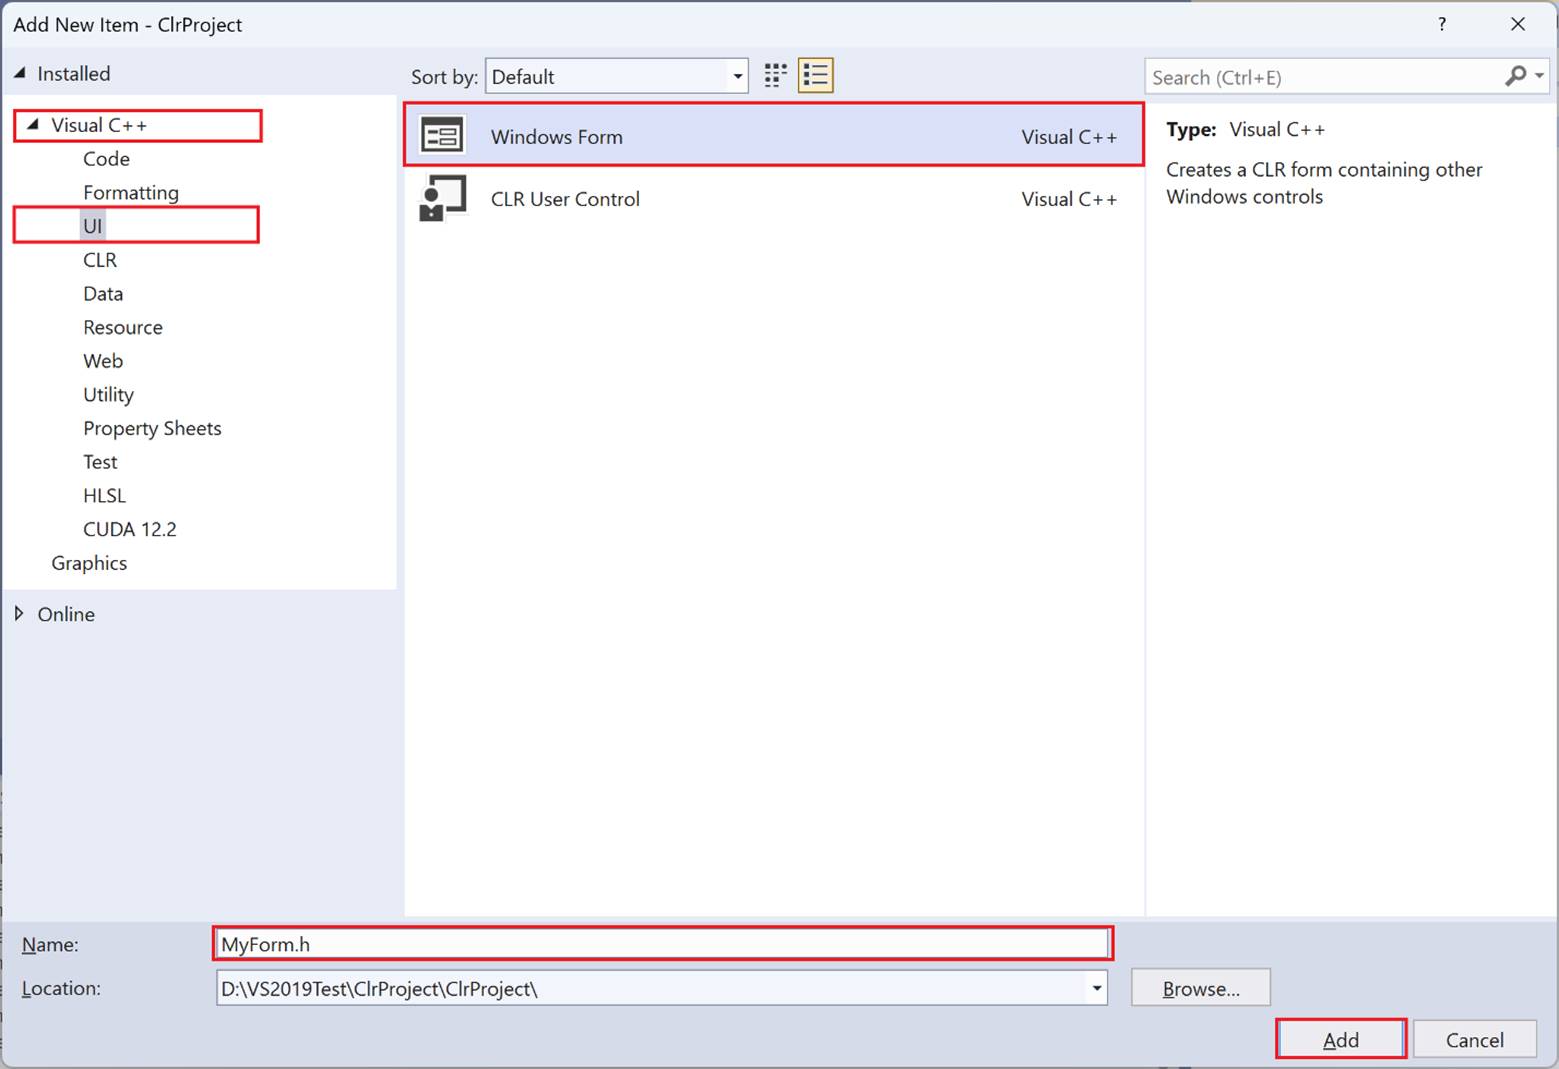1559x1069 pixels.
Task: Collapse the Visual C++ tree node
Action: pos(33,125)
